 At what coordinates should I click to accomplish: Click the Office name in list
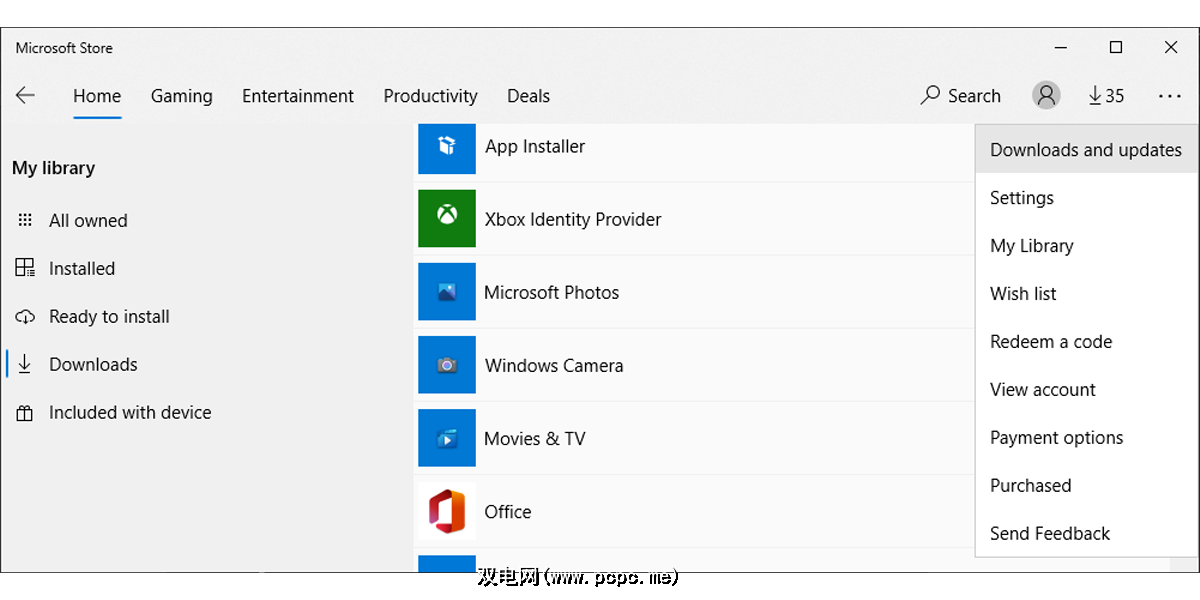[508, 511]
